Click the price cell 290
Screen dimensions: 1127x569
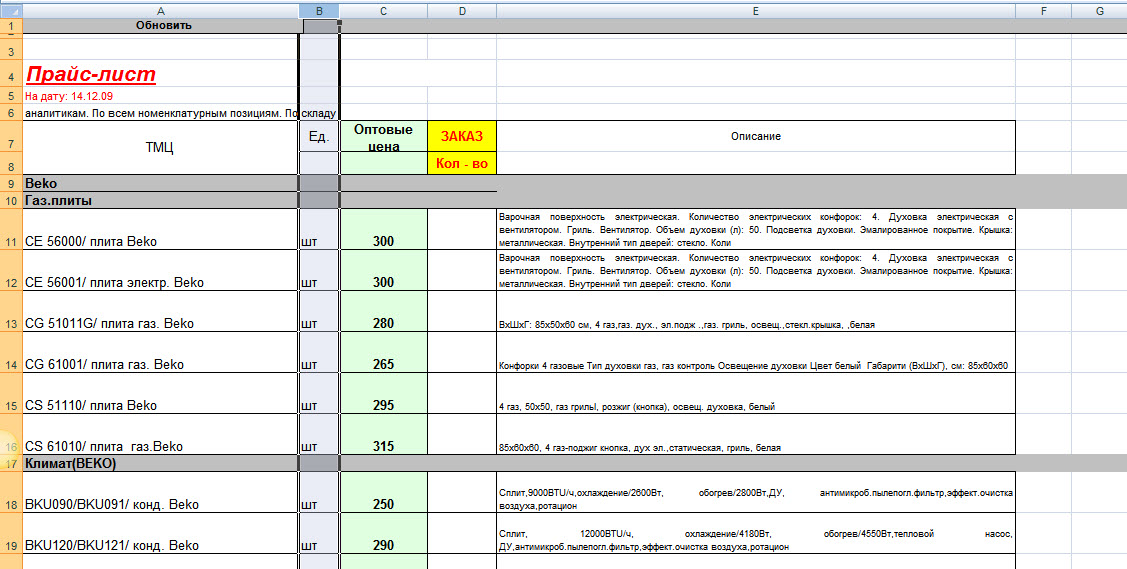383,533
